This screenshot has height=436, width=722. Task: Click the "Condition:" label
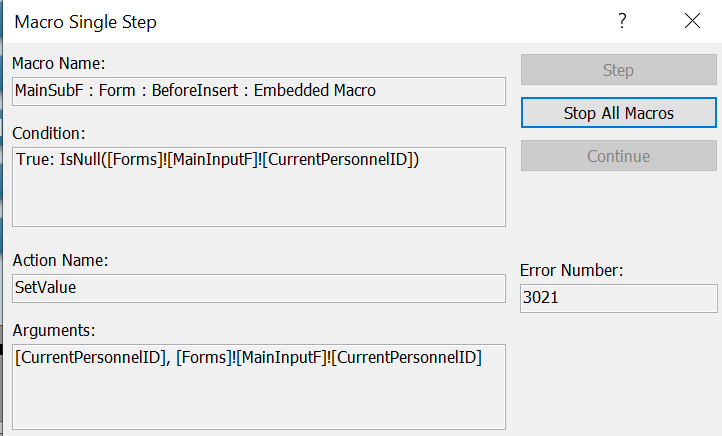pyautogui.click(x=49, y=133)
